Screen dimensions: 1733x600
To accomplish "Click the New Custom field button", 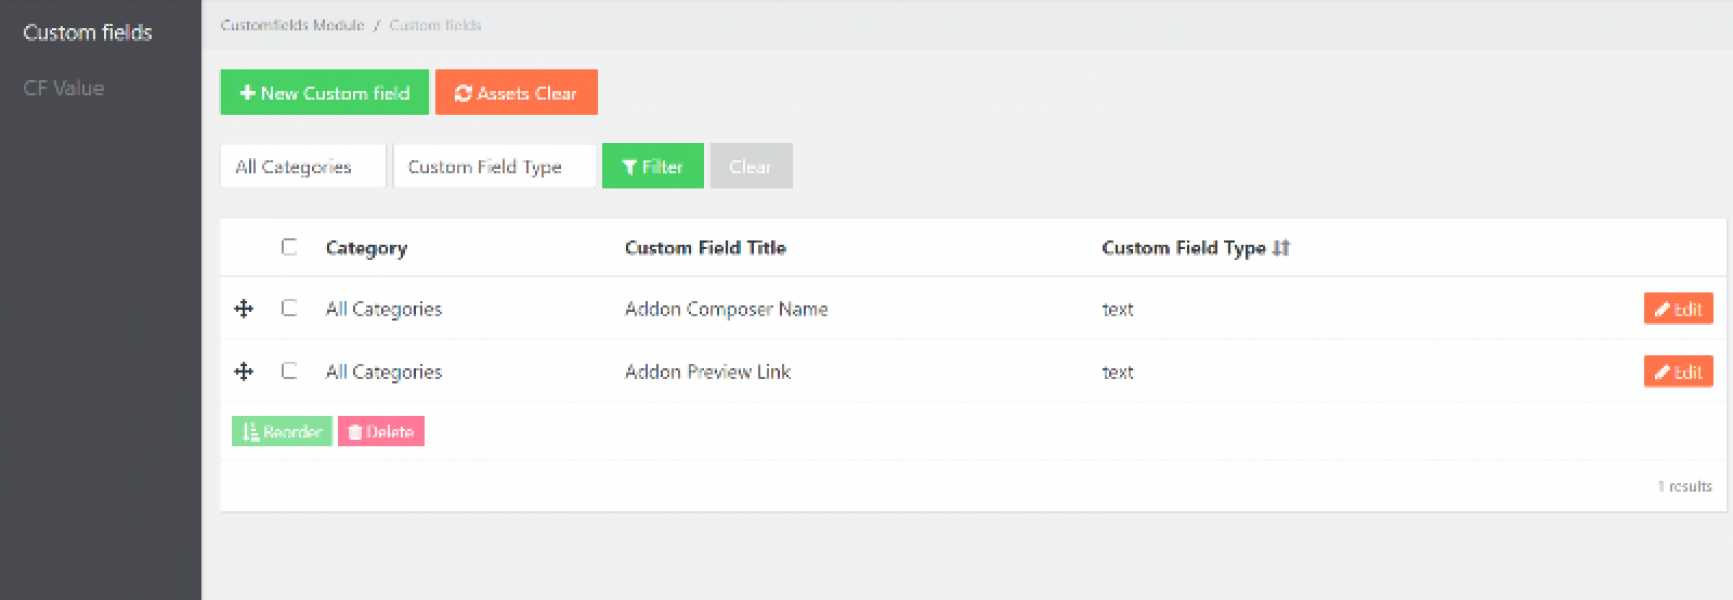I will [x=324, y=93].
